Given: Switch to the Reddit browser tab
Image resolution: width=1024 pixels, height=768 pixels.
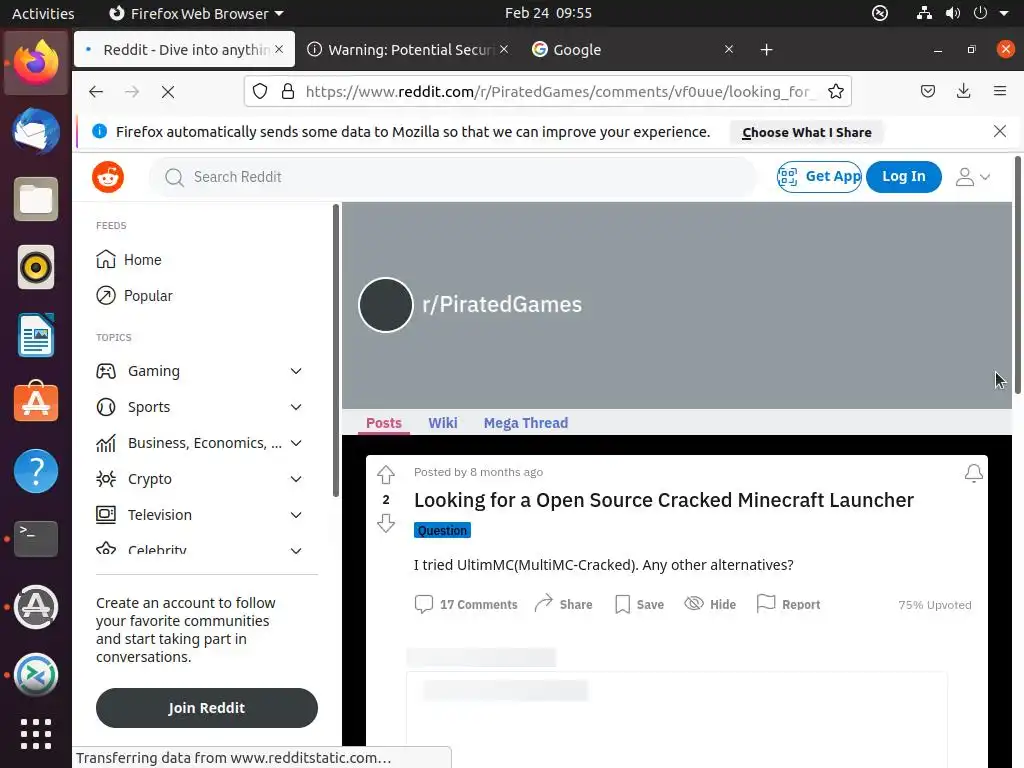Looking at the screenshot, I should [x=184, y=50].
